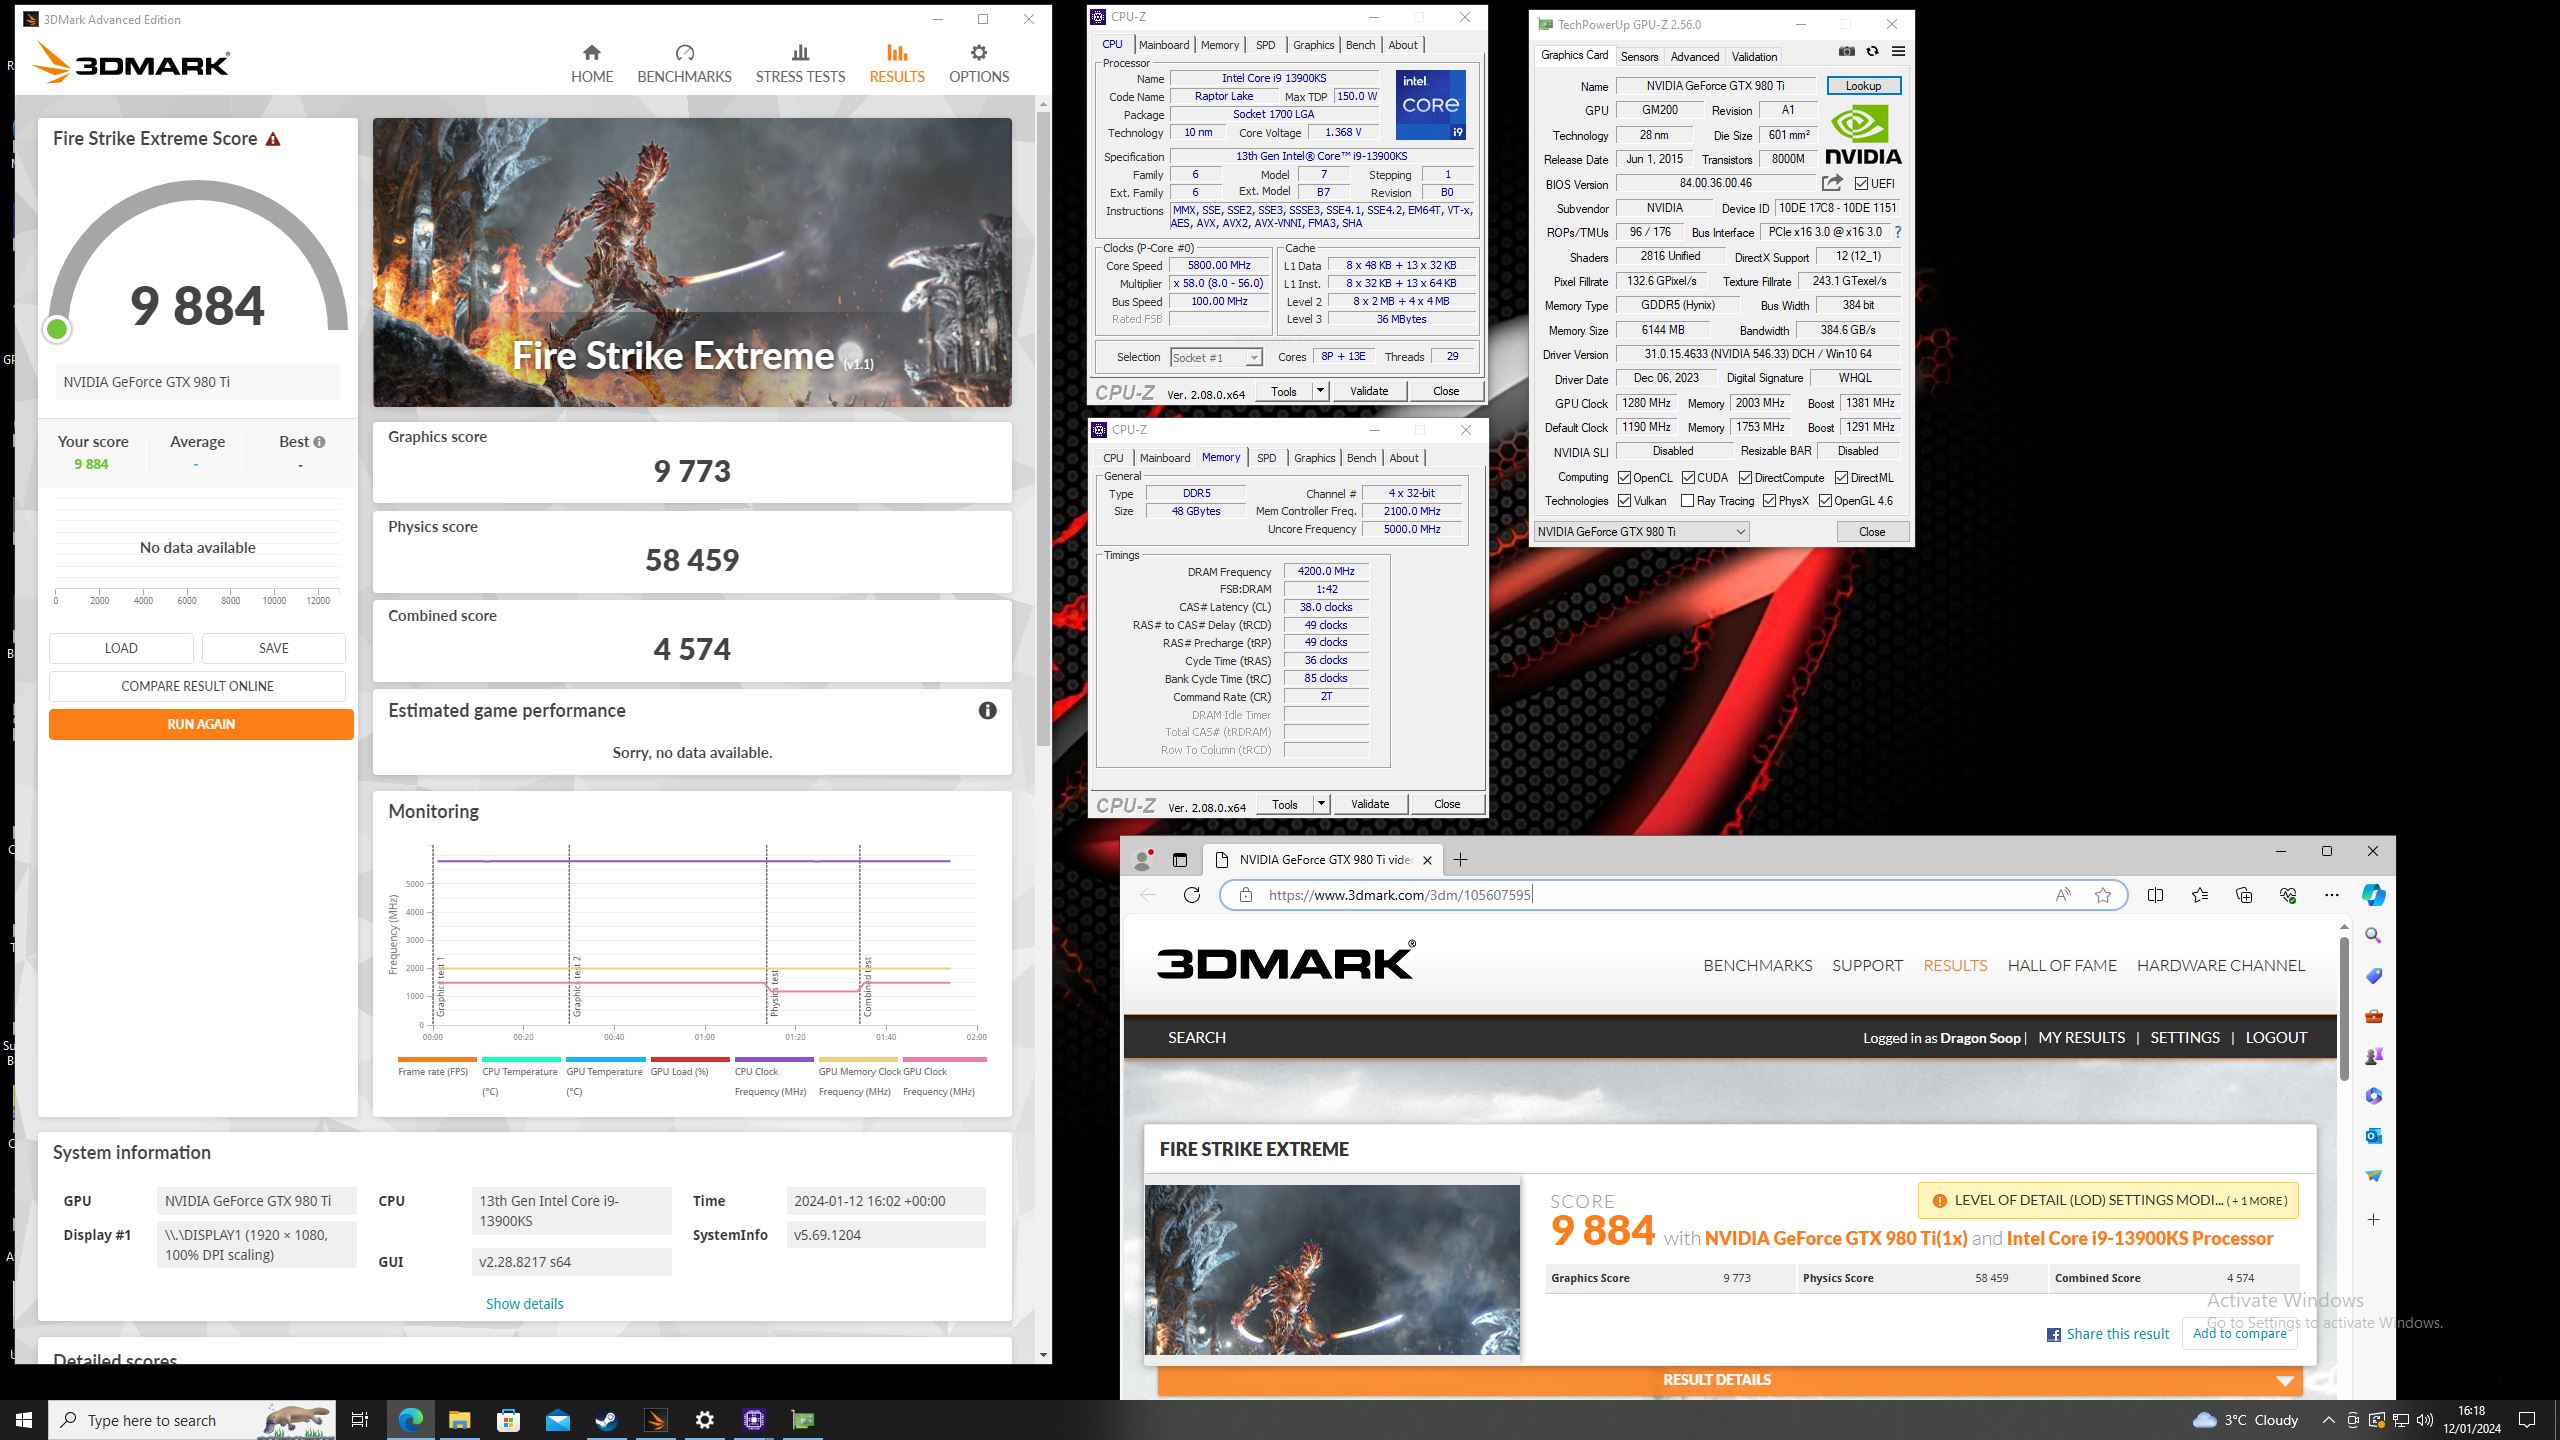2560x1440 pixels.
Task: Toggle the DirectCompute checkbox in GPU-Z
Action: point(1746,478)
